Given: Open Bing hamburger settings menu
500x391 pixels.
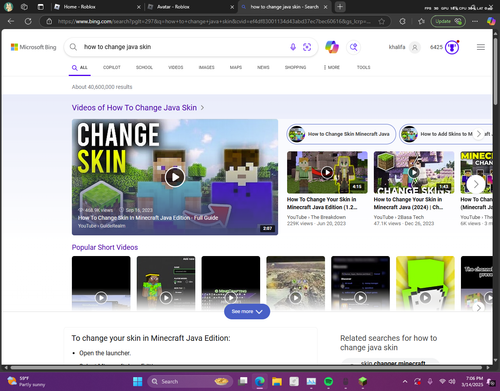Looking at the screenshot, I should pos(481,47).
